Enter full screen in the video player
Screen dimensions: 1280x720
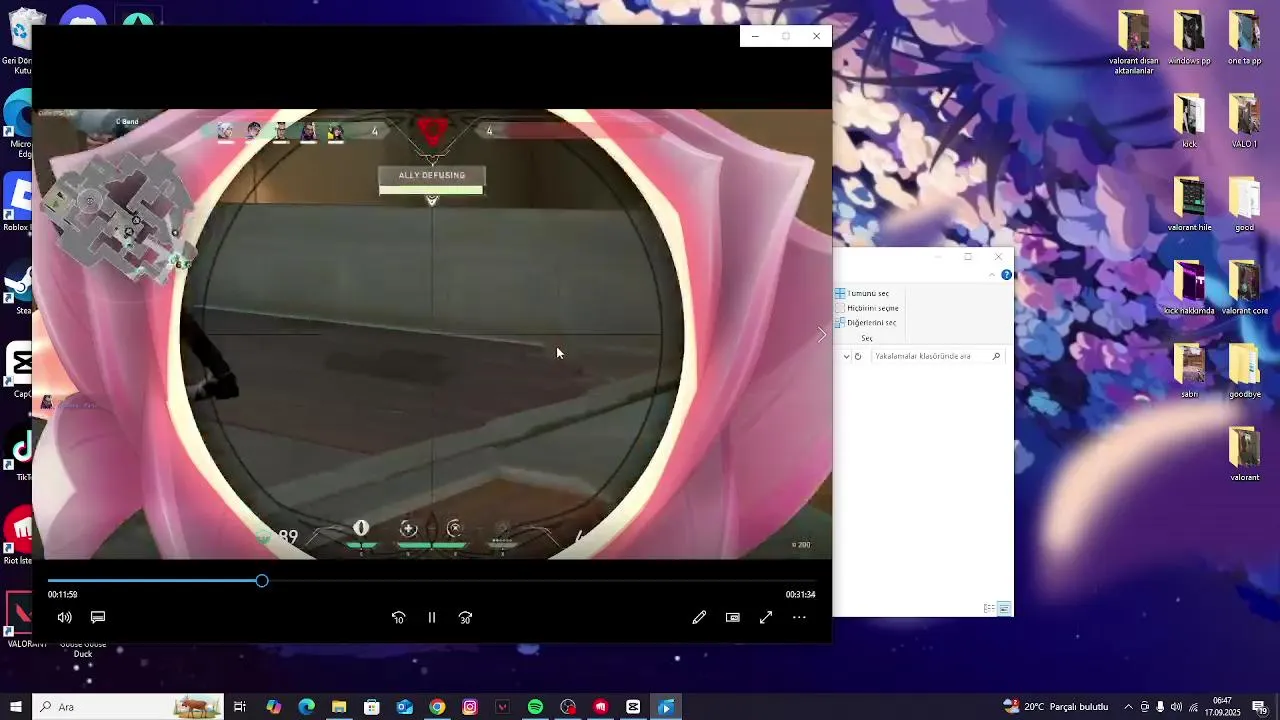(x=766, y=618)
